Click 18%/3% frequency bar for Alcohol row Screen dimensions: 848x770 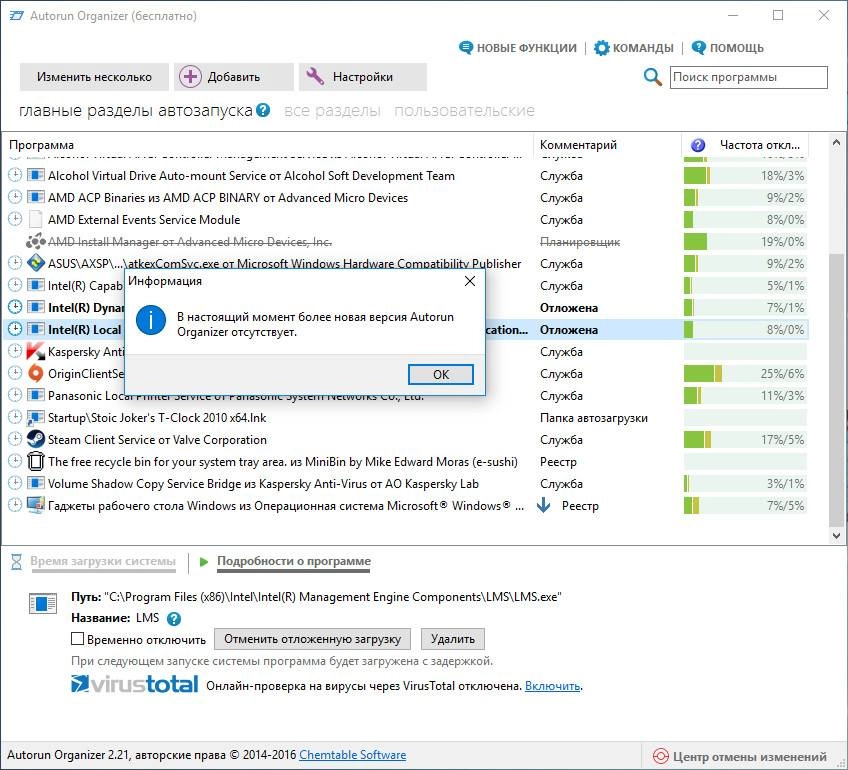[745, 176]
